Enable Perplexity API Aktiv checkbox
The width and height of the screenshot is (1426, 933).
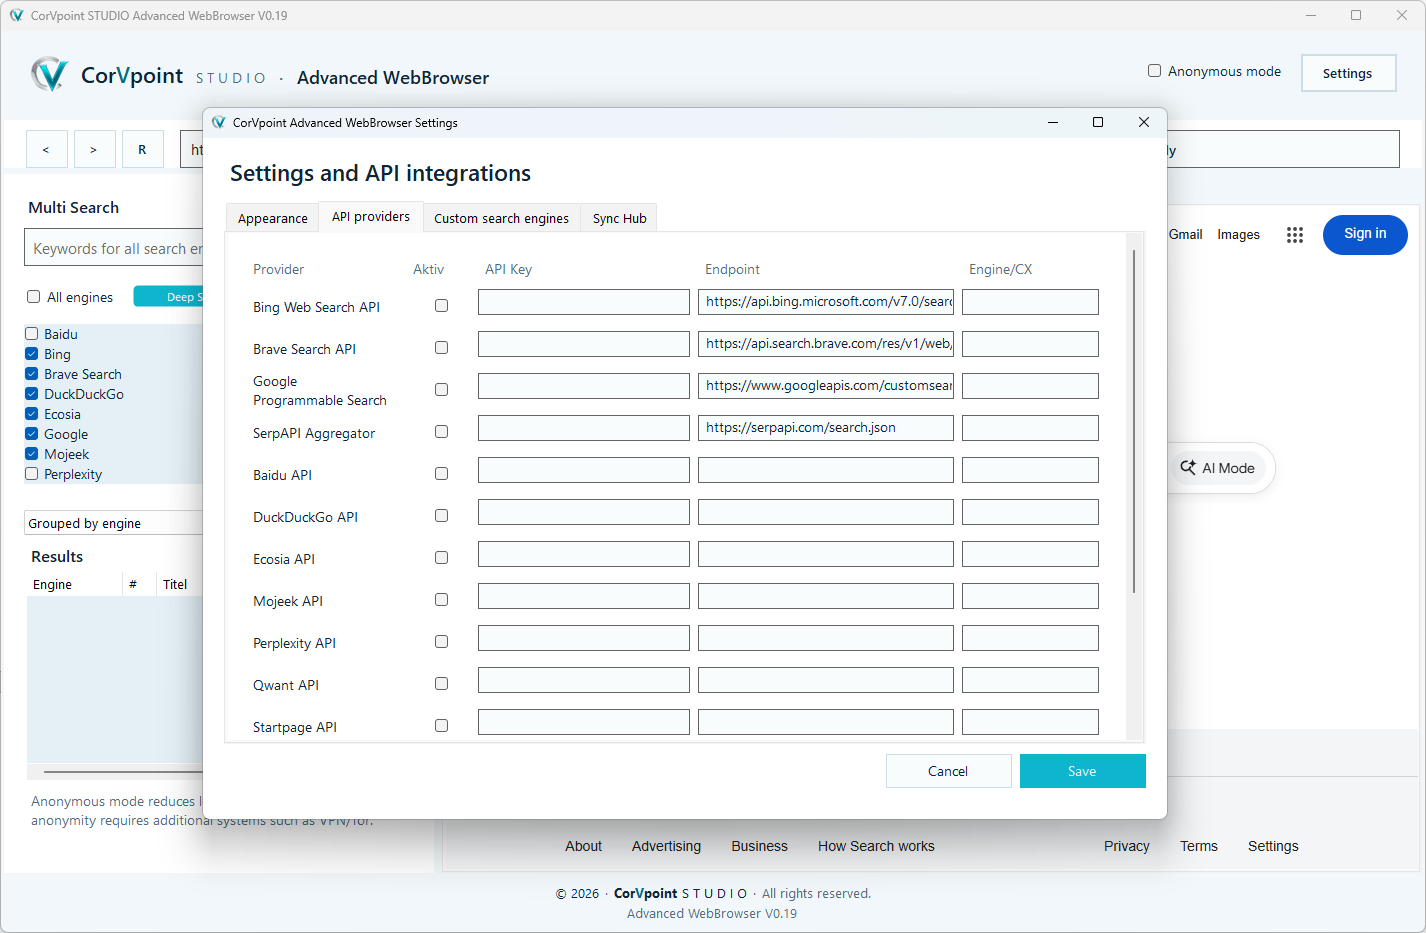click(441, 642)
